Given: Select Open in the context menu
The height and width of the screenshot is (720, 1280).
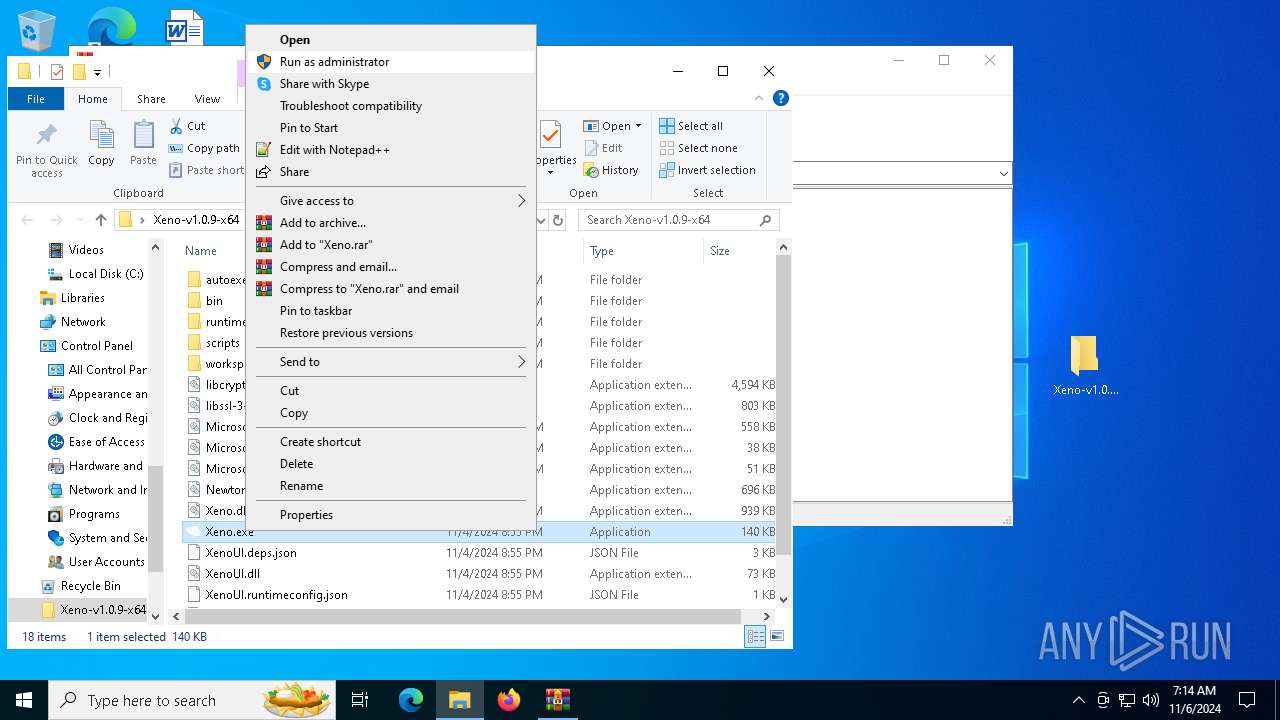Looking at the screenshot, I should (x=391, y=40).
